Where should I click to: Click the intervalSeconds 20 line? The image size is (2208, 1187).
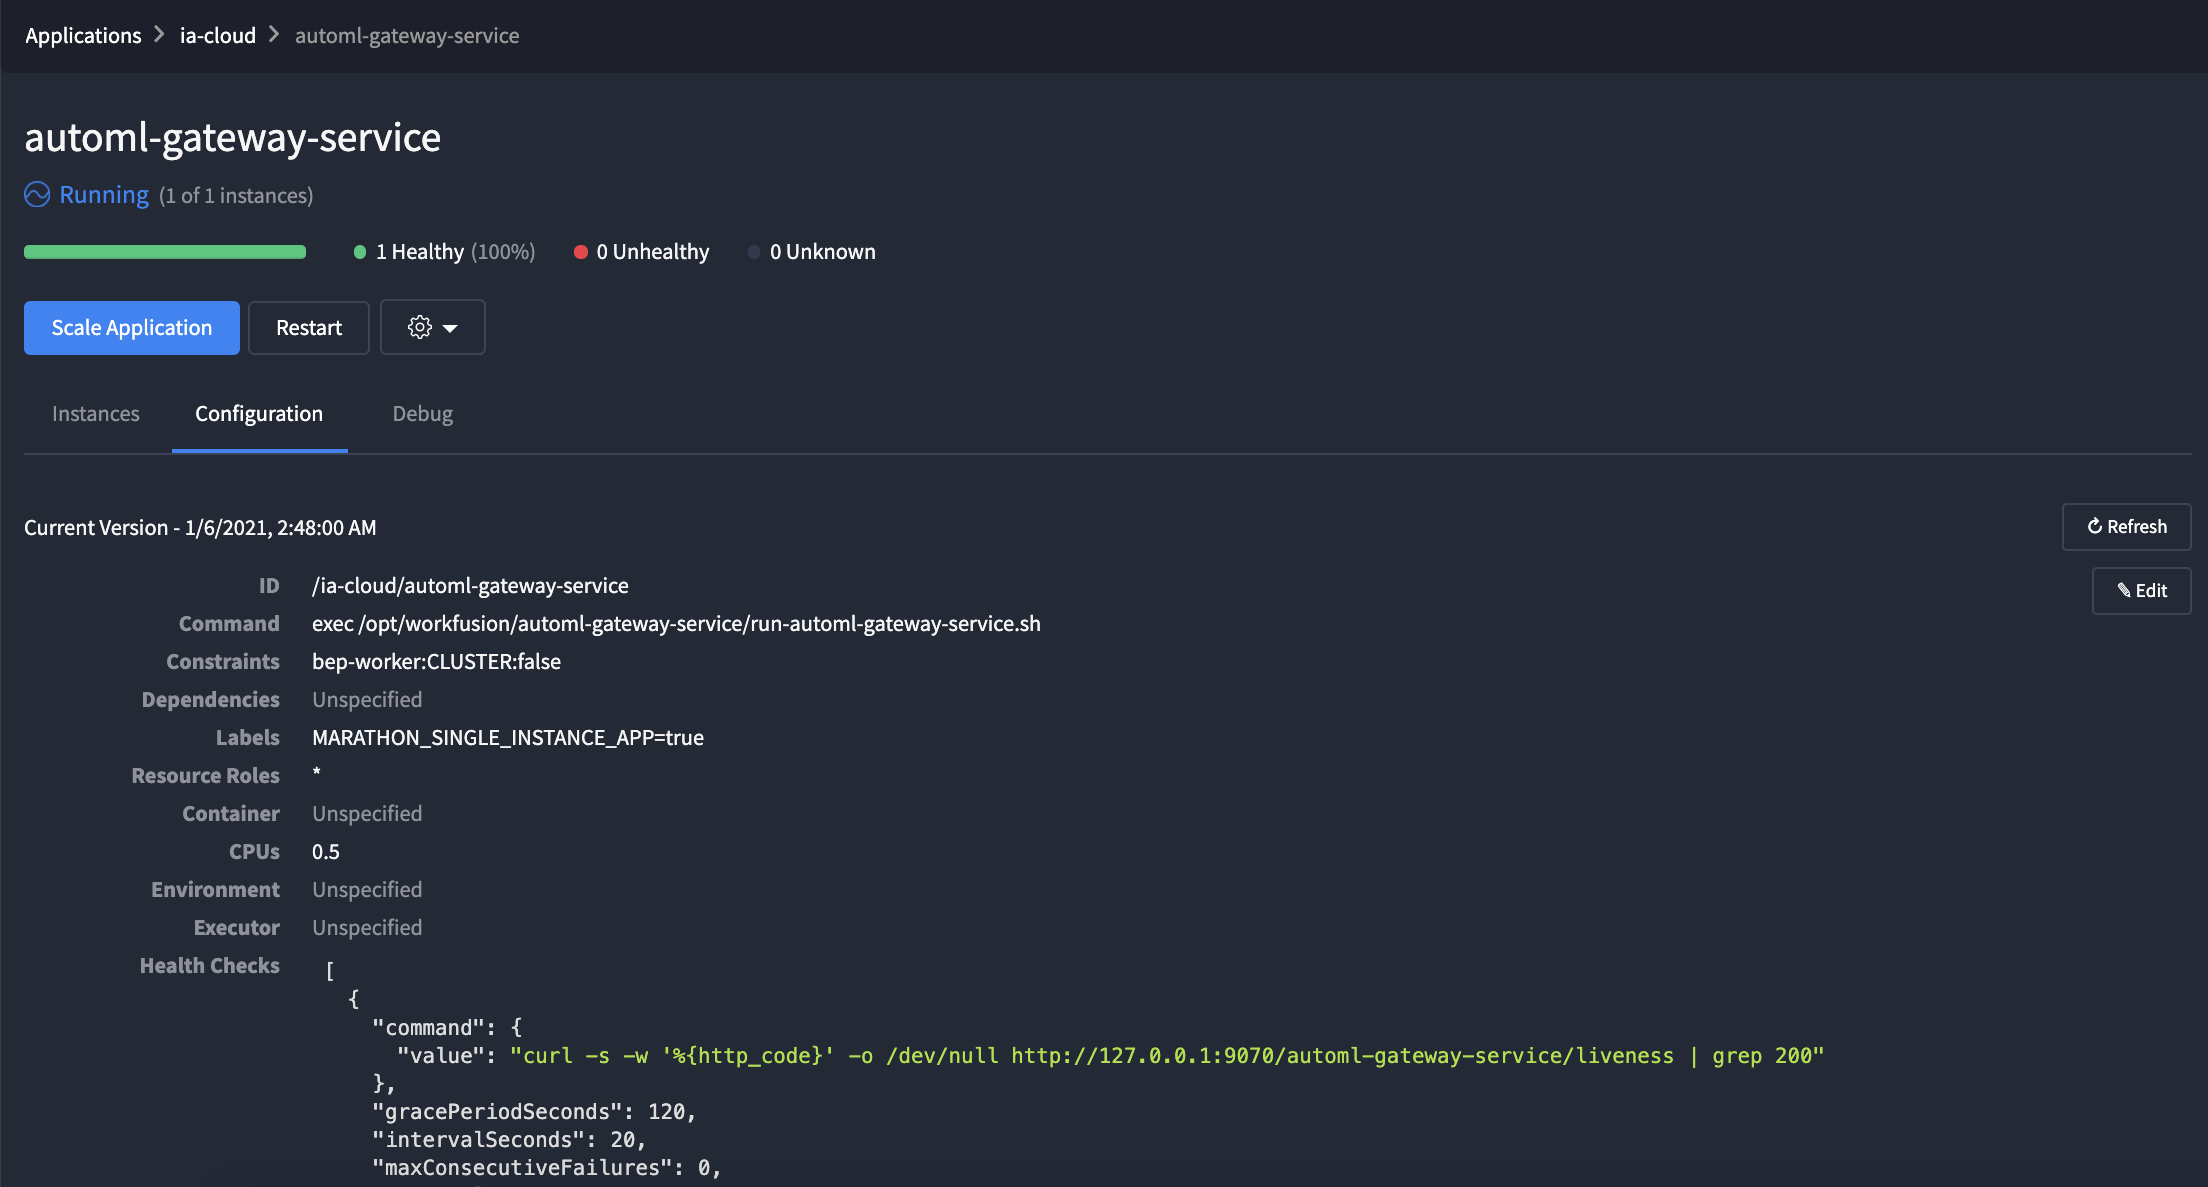(x=509, y=1139)
